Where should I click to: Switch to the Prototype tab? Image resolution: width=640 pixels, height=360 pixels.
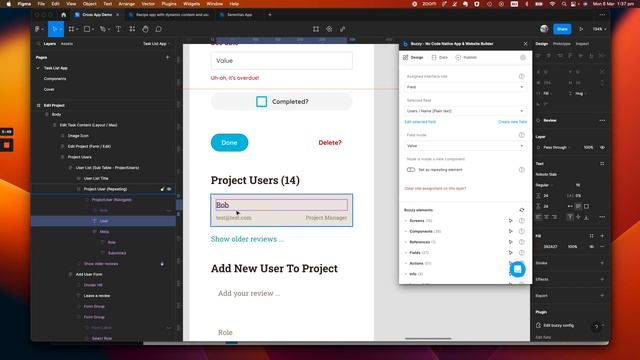pos(561,44)
